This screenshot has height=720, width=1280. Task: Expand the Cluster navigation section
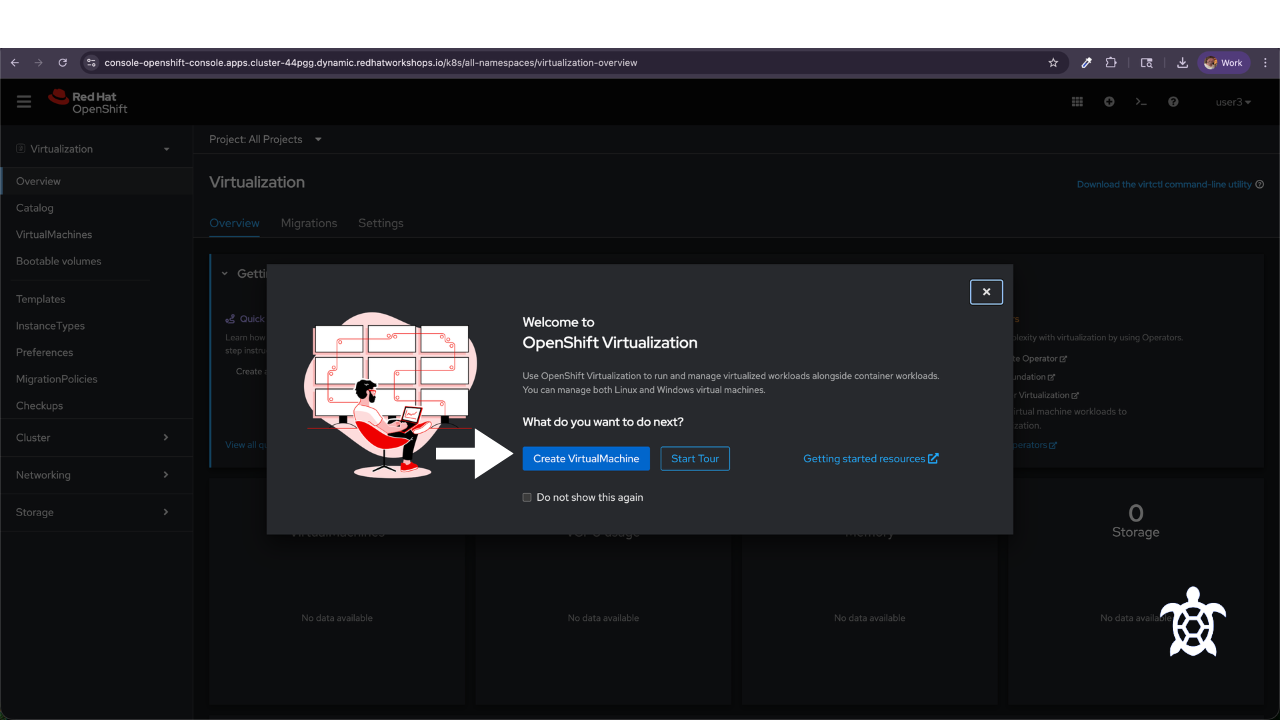pyautogui.click(x=96, y=437)
